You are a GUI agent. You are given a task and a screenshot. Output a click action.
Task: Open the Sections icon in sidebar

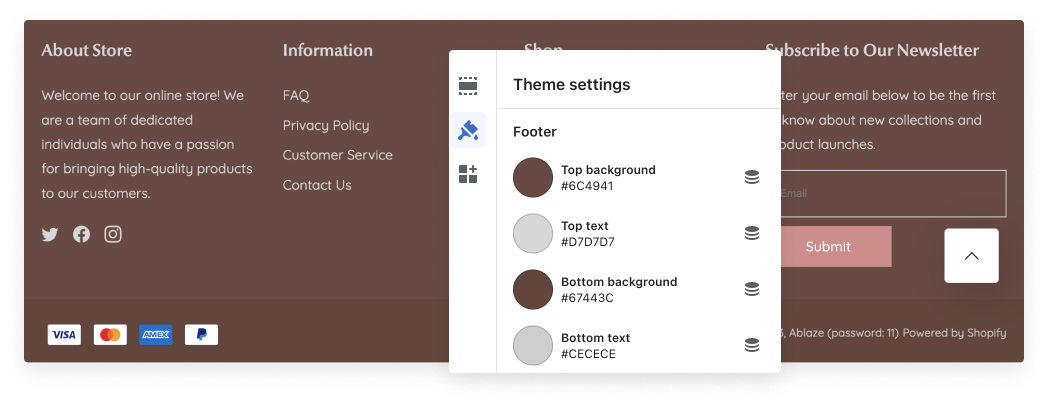[468, 86]
